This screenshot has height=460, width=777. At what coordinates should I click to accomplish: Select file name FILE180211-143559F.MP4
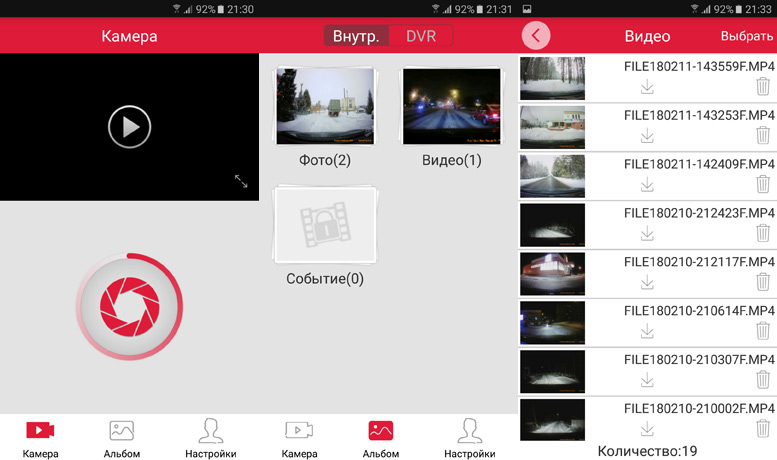[699, 66]
